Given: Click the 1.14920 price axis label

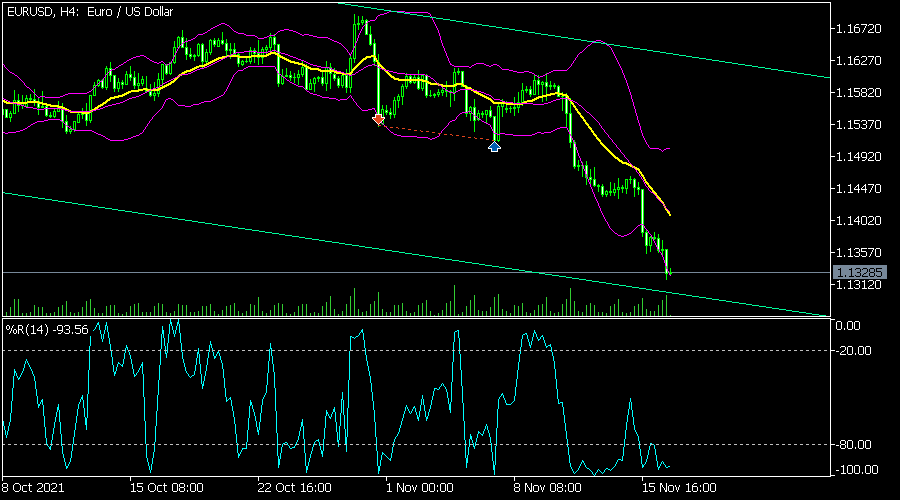Looking at the screenshot, I should click(859, 157).
